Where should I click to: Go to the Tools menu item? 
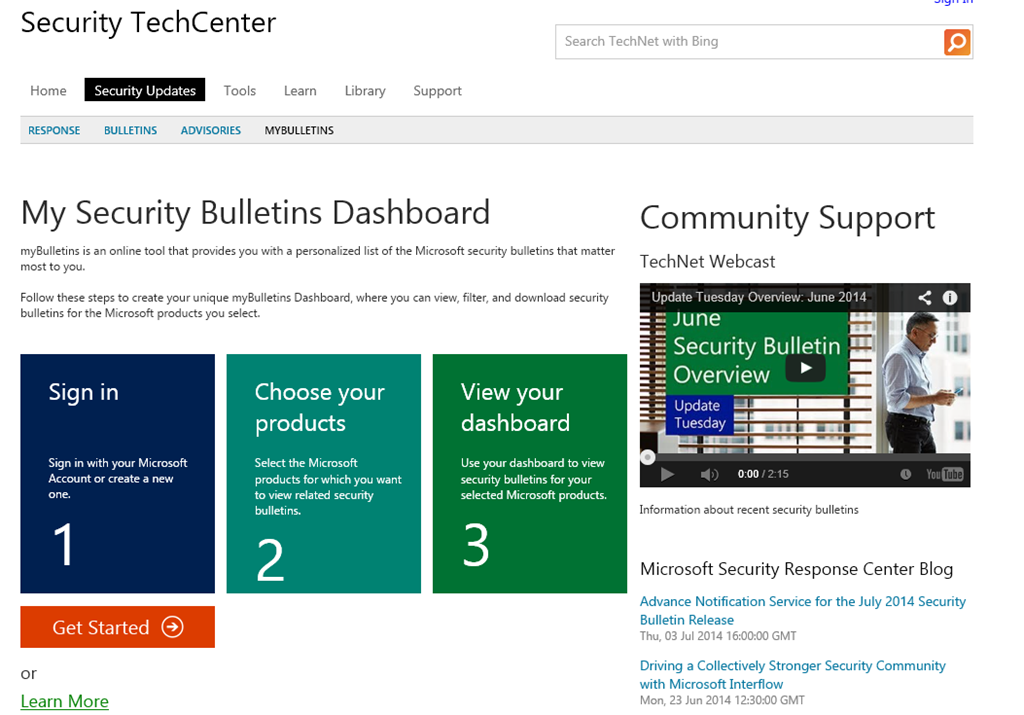click(x=240, y=91)
